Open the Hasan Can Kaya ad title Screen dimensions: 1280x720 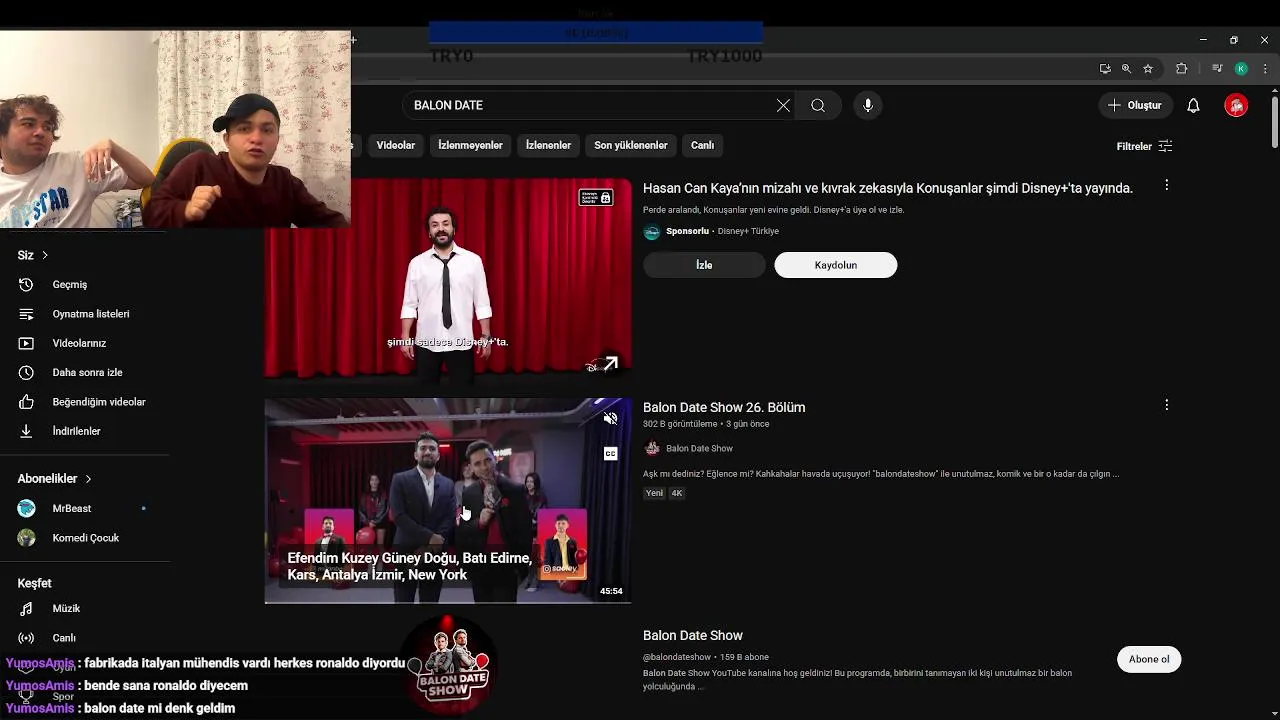(888, 188)
